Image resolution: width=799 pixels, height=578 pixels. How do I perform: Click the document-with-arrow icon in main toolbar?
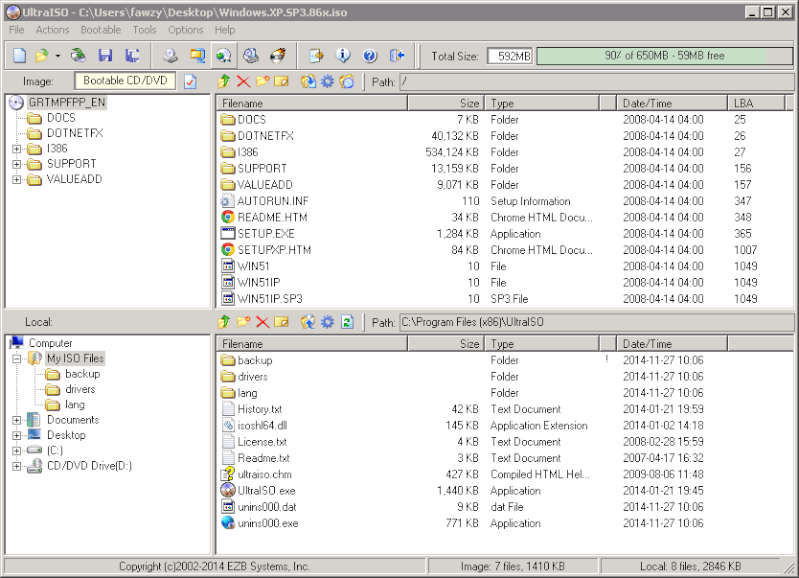point(316,56)
